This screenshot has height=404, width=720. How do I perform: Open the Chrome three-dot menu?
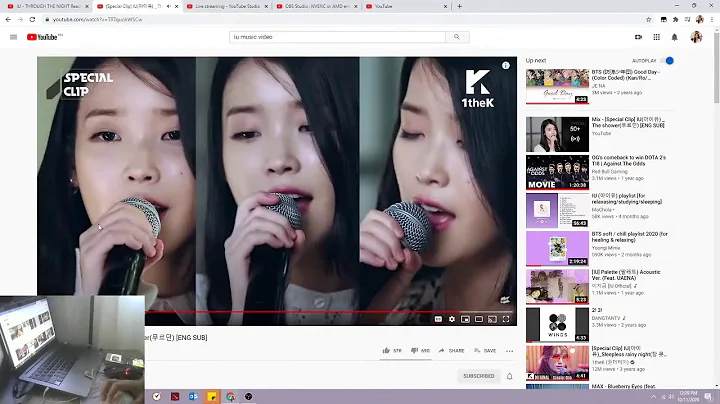click(712, 19)
